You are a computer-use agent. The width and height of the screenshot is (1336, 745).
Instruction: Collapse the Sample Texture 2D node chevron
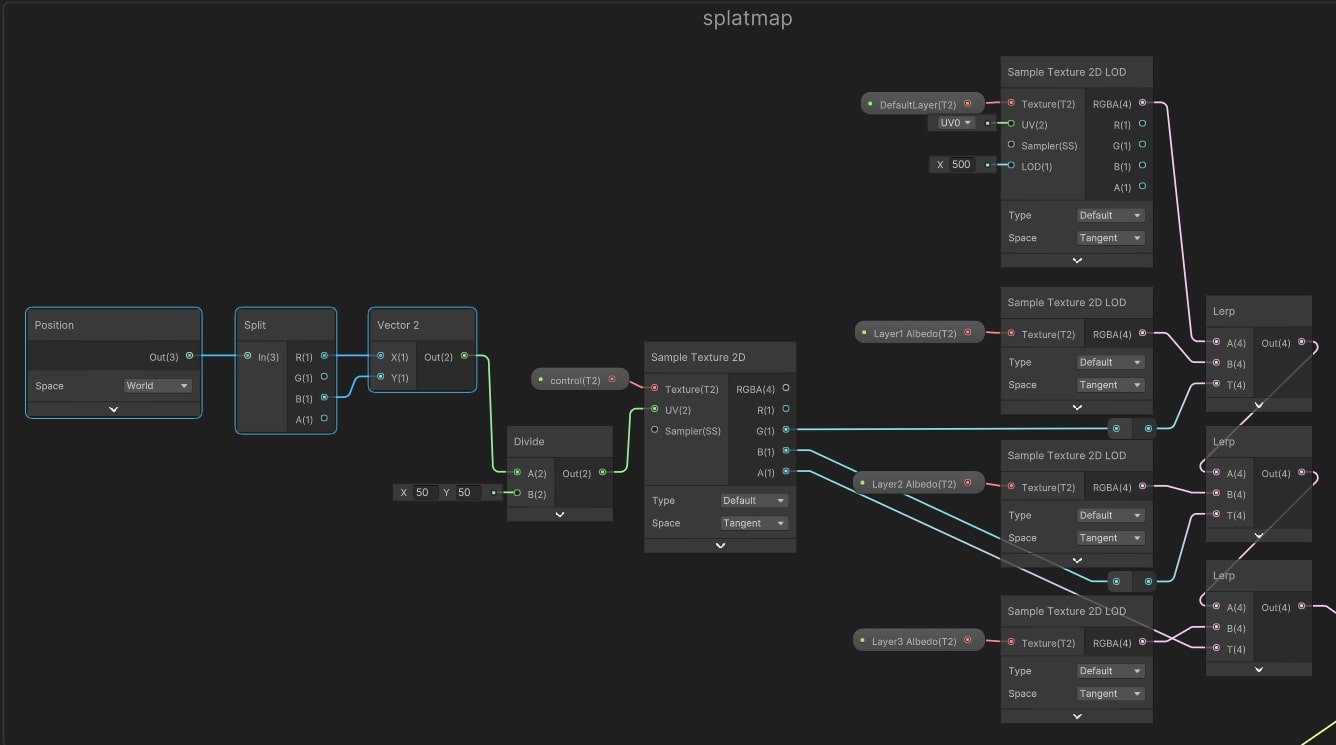(x=720, y=545)
